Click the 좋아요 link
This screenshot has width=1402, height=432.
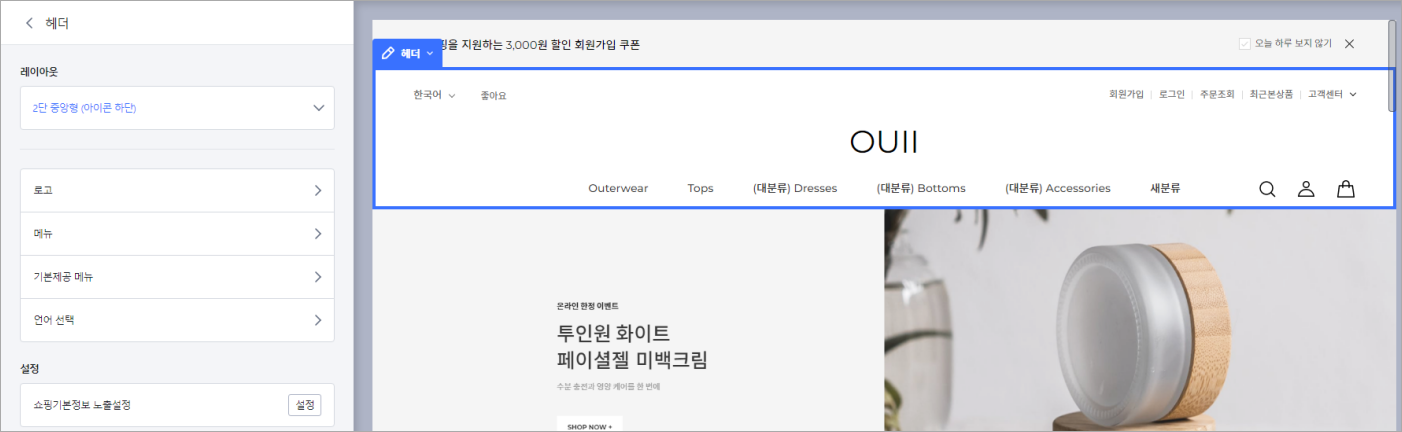tap(493, 96)
